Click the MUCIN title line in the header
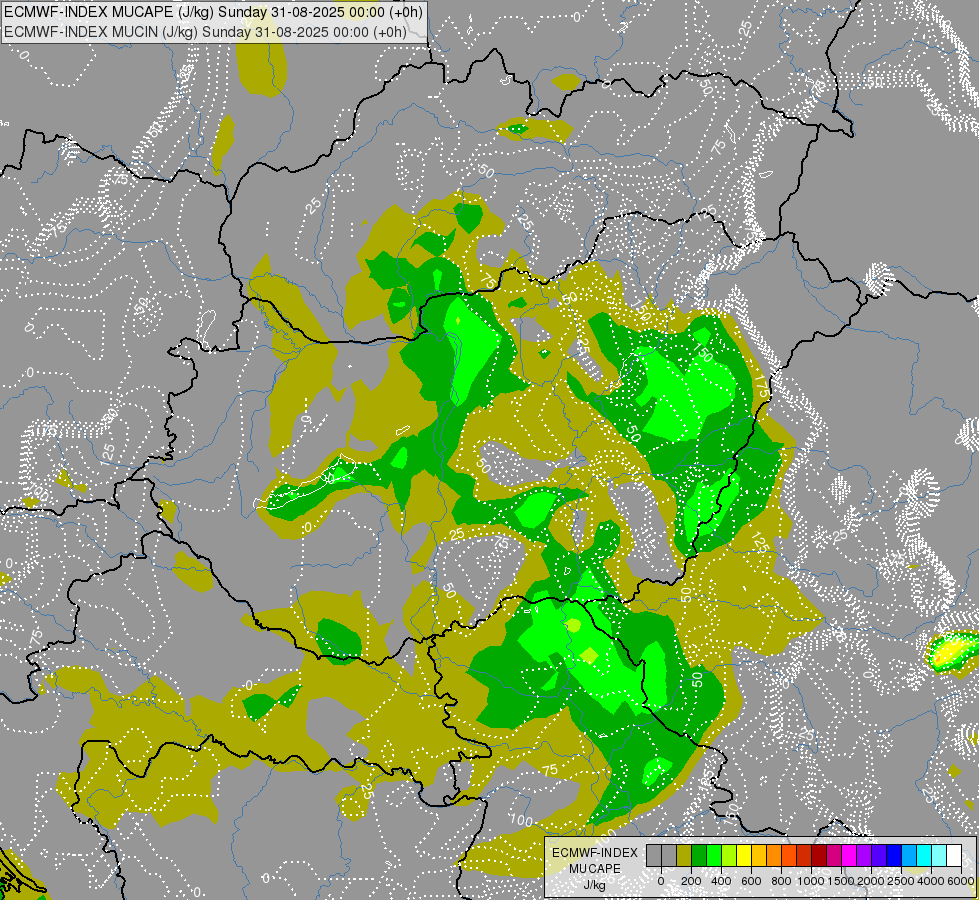 [205, 32]
